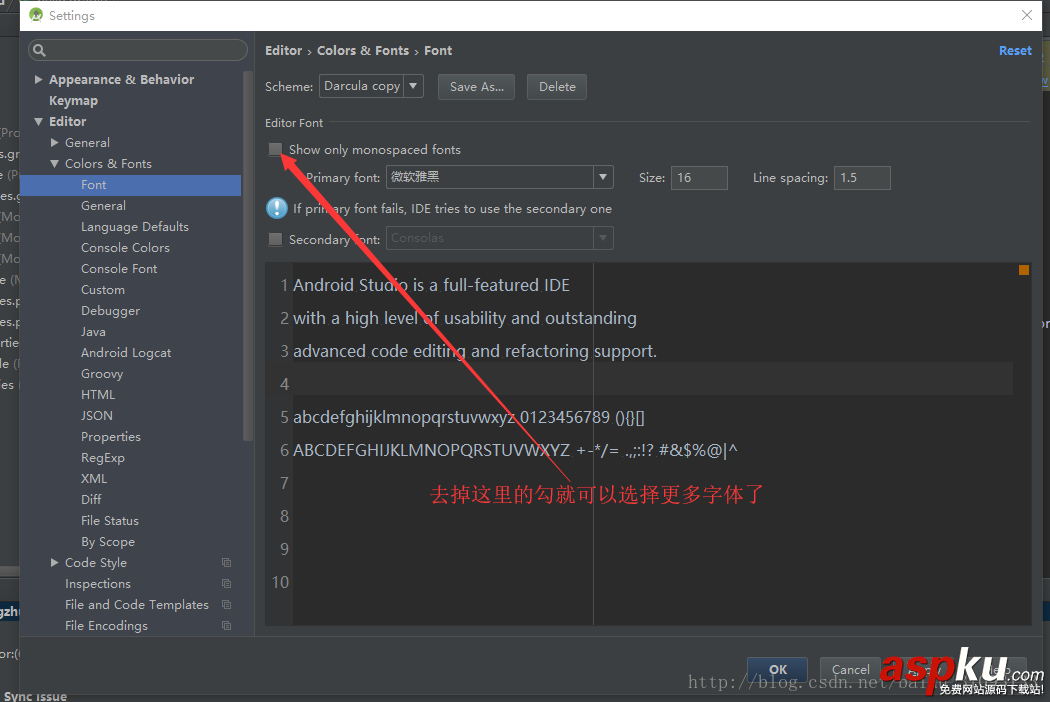
Task: Click preview line starting 'abcdefghijklmnopqrstuvwxyz'
Action: [x=469, y=417]
